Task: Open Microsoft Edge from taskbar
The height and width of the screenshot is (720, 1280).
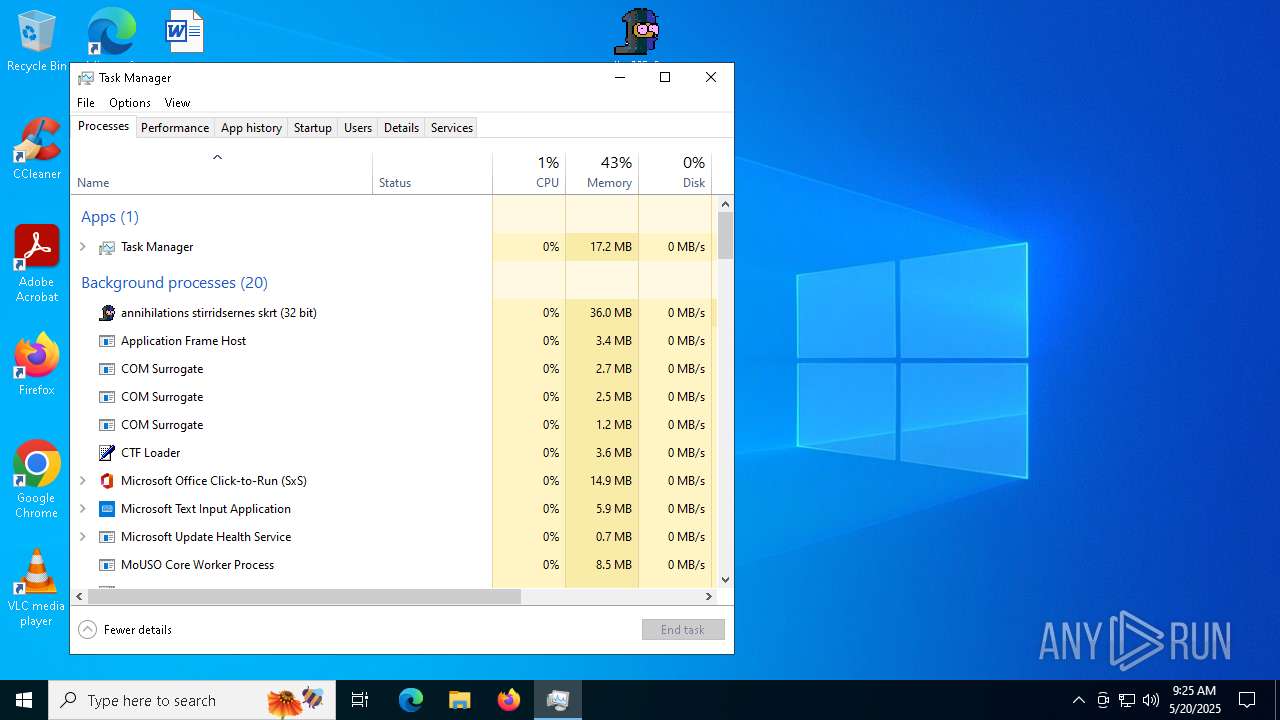Action: (411, 700)
